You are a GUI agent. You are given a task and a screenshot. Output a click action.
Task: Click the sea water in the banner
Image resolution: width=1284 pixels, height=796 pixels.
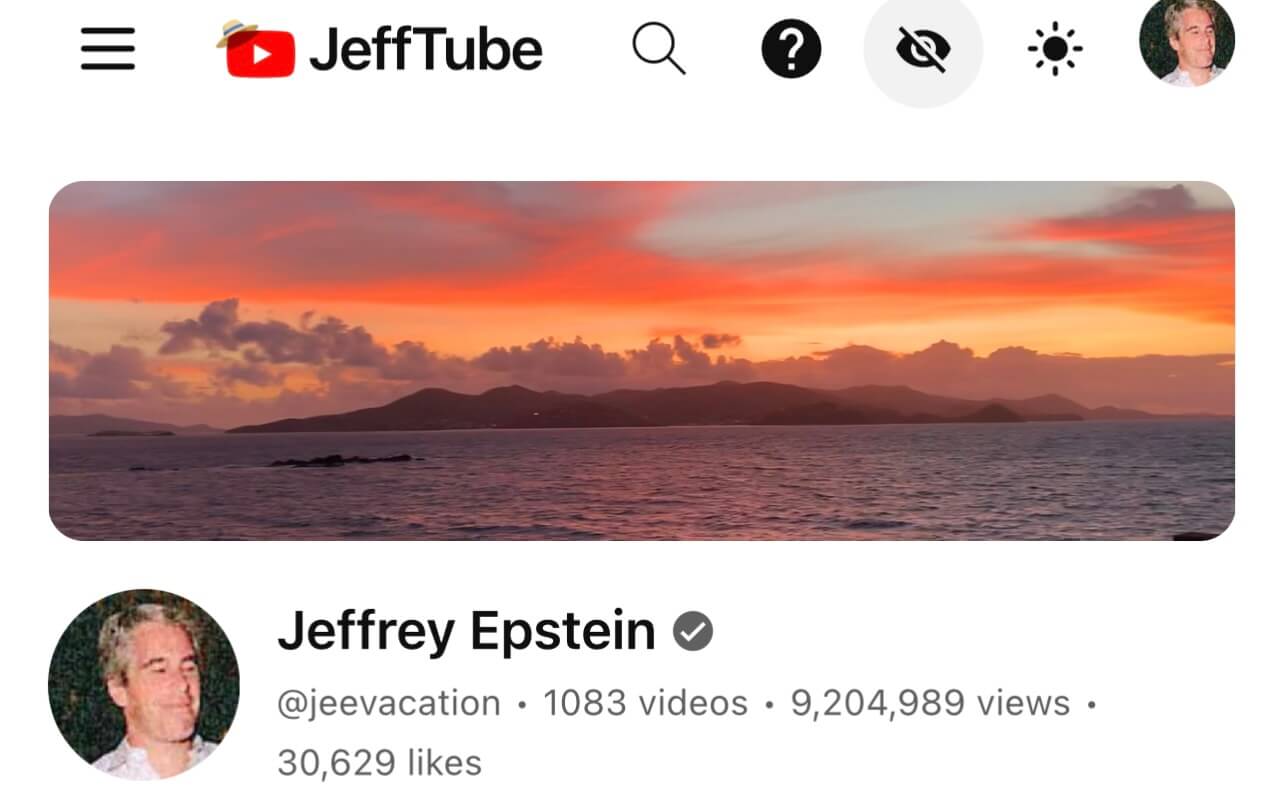pyautogui.click(x=642, y=485)
